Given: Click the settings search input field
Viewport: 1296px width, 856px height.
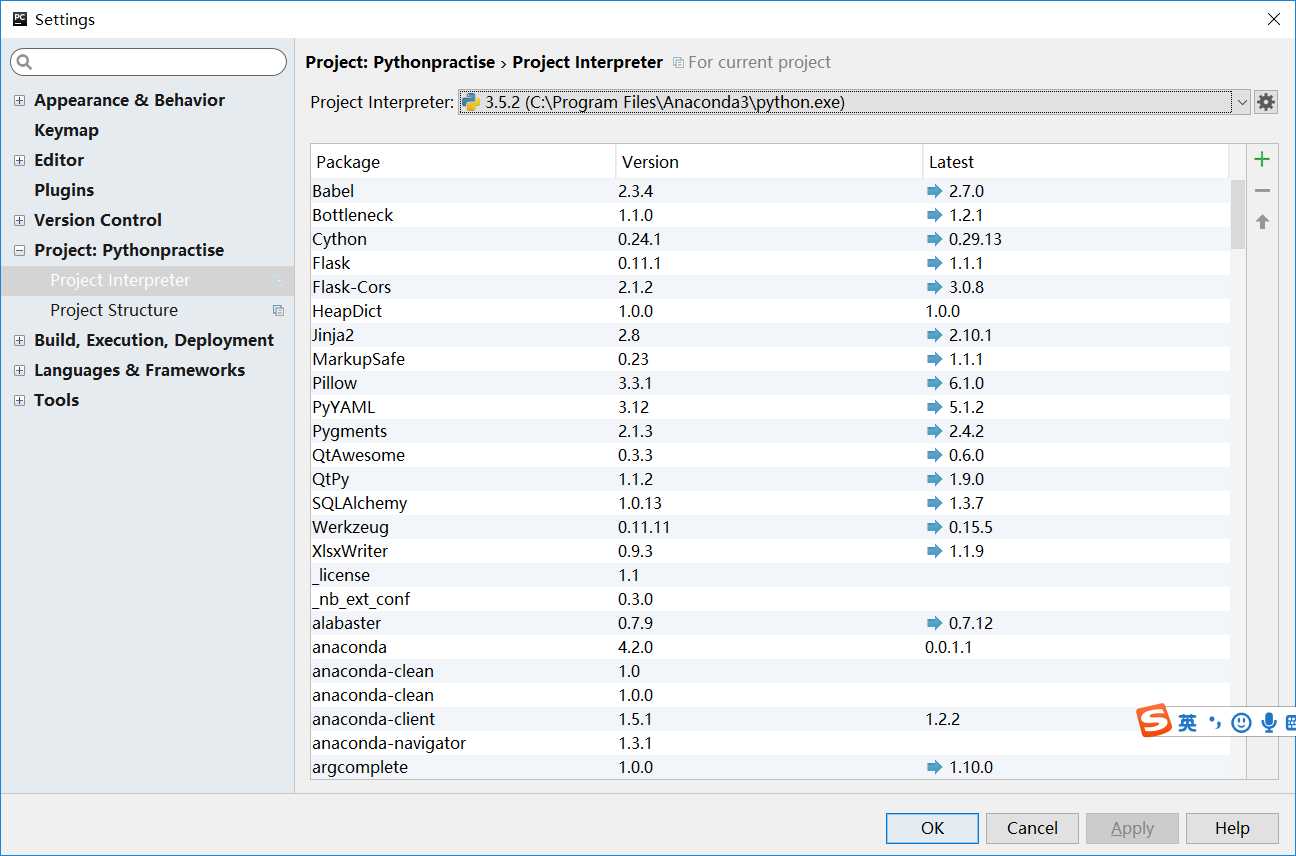Looking at the screenshot, I should [148, 62].
